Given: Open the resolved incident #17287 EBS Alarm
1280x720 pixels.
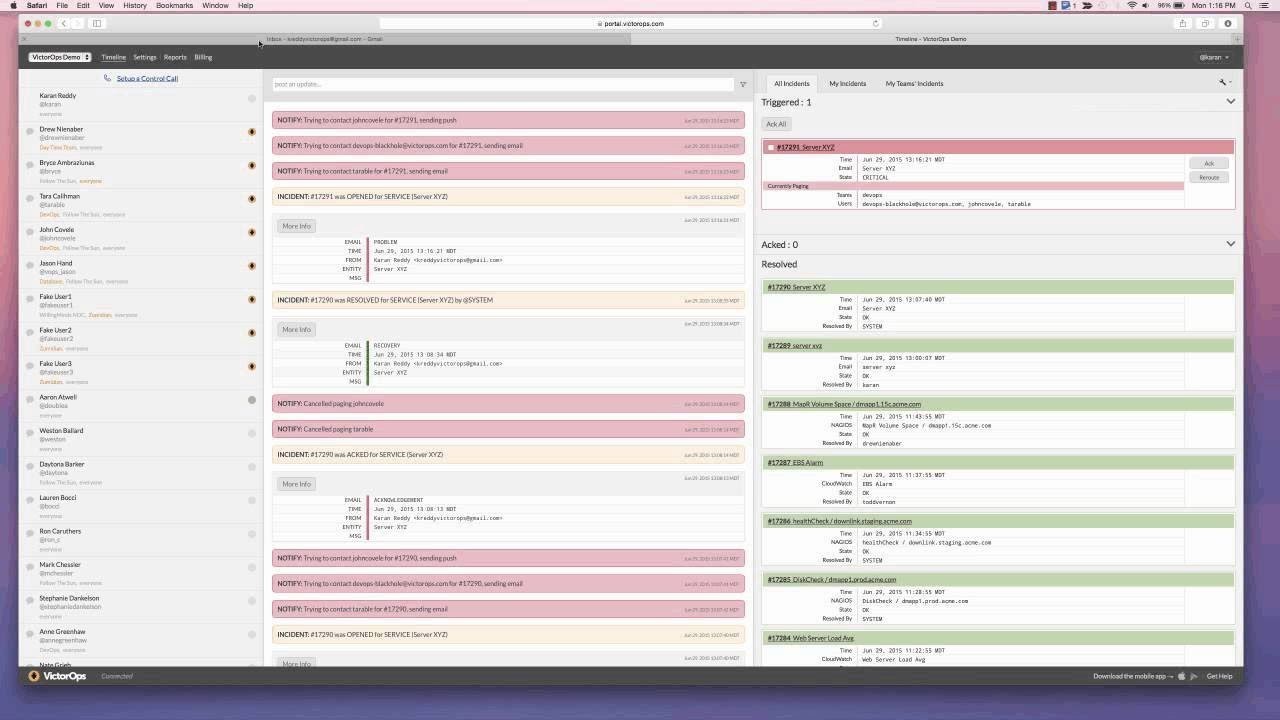Looking at the screenshot, I should 794,463.
